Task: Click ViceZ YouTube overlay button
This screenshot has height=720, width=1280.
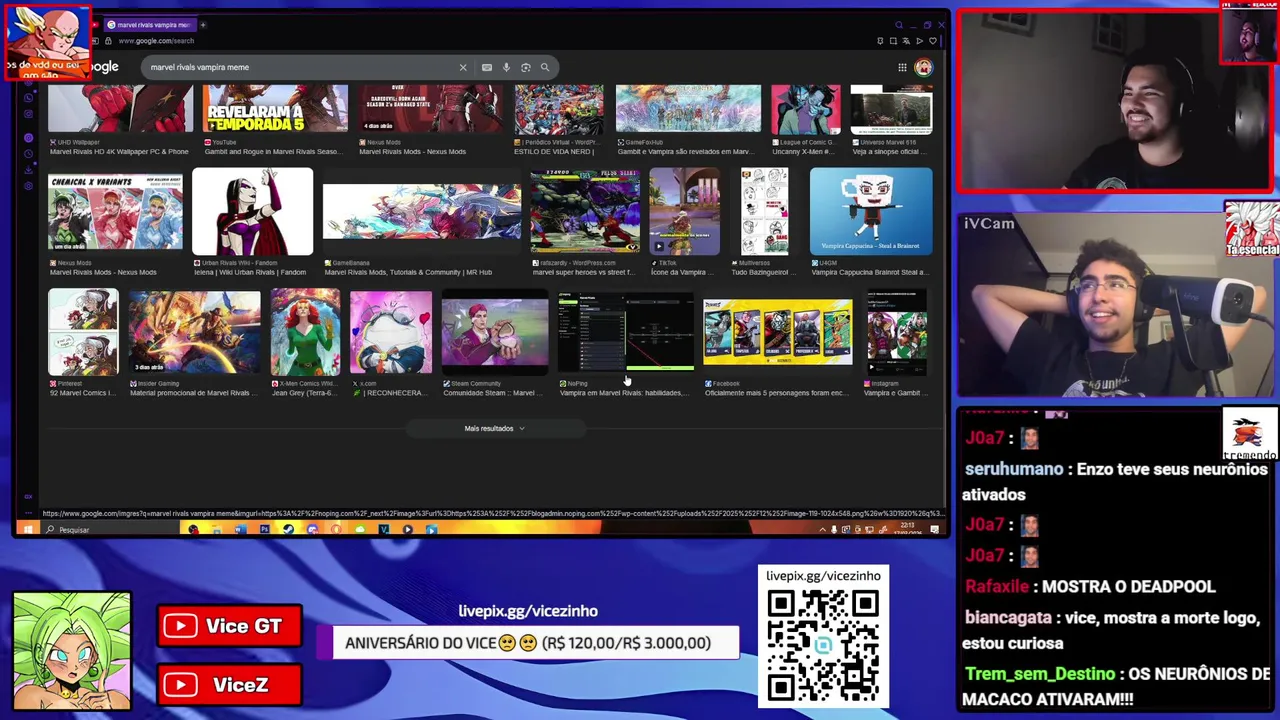Action: tap(230, 685)
